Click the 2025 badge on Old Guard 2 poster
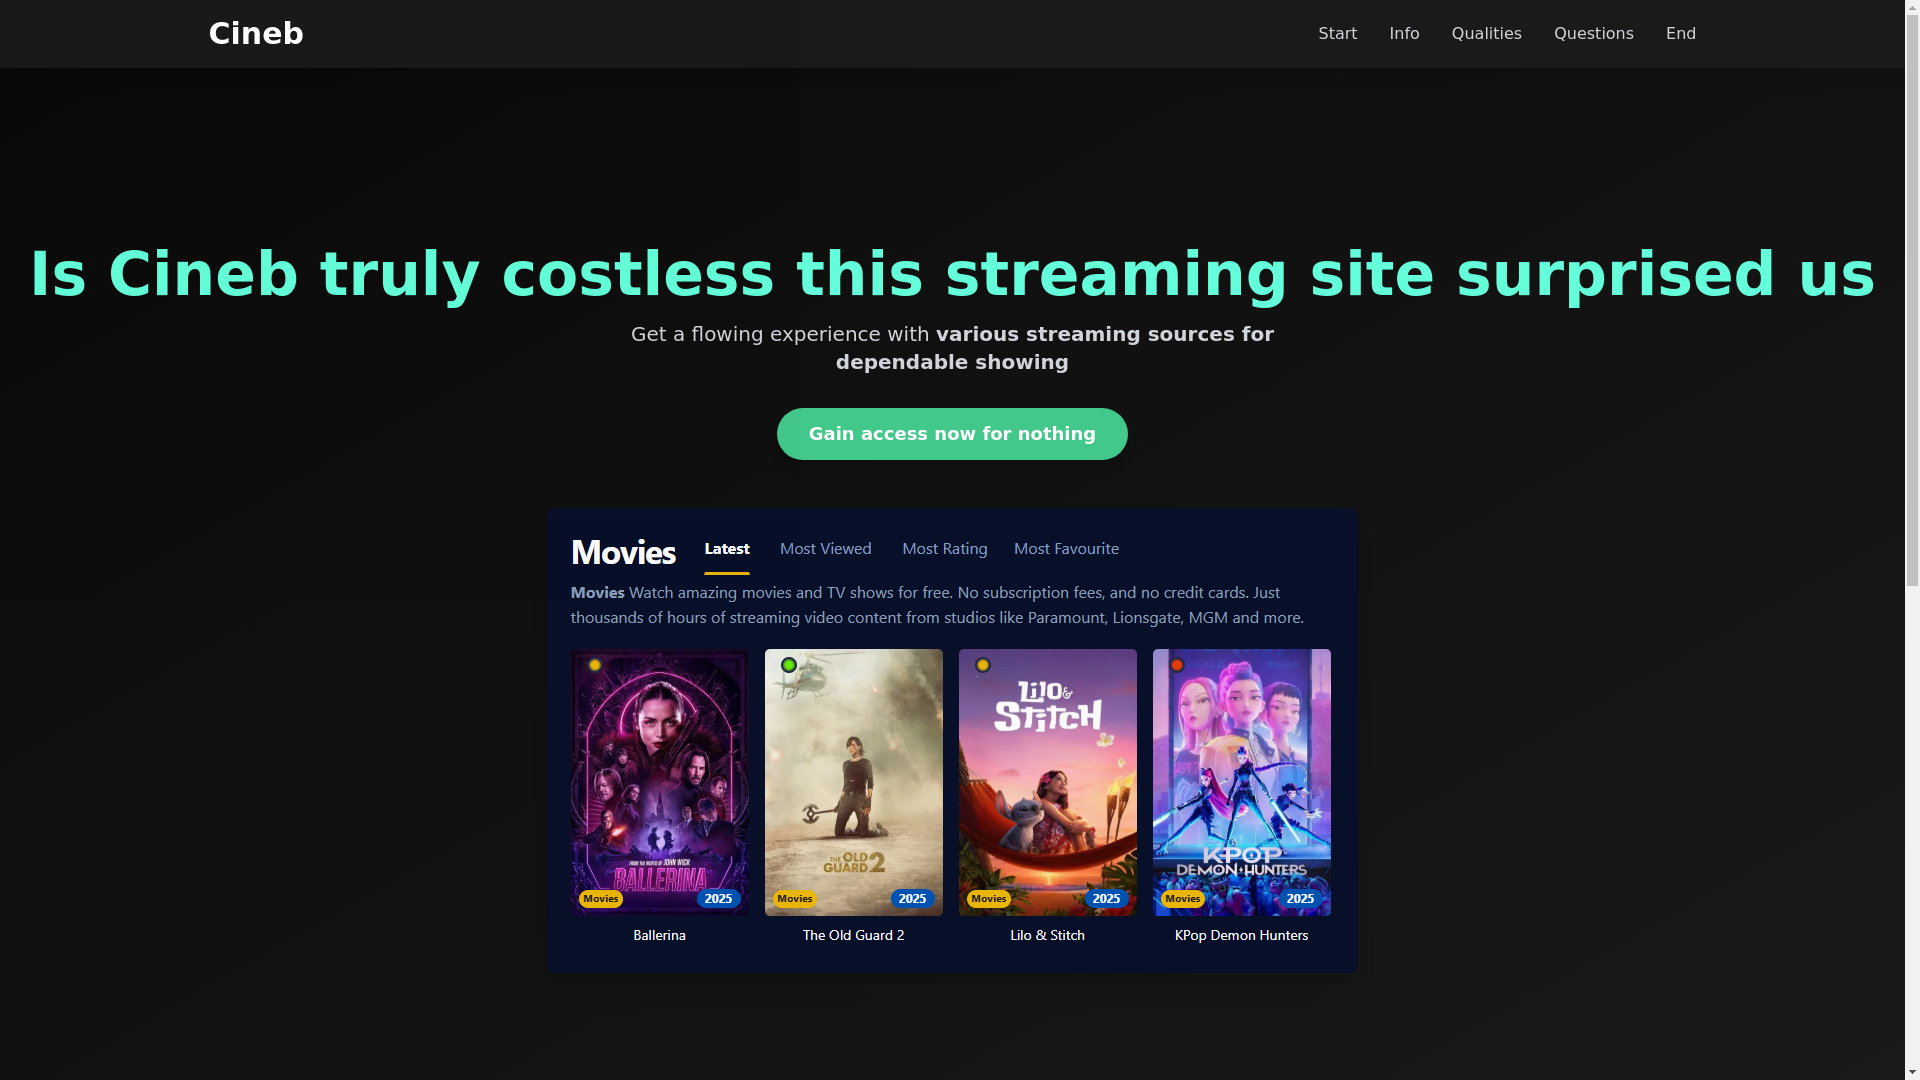The image size is (1920, 1080). 913,899
